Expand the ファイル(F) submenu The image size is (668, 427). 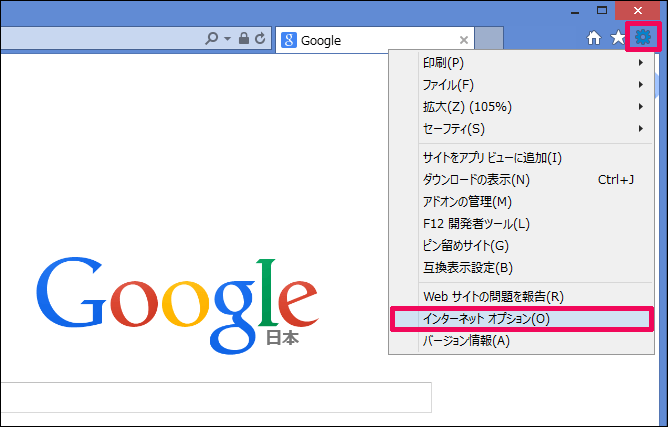522,85
